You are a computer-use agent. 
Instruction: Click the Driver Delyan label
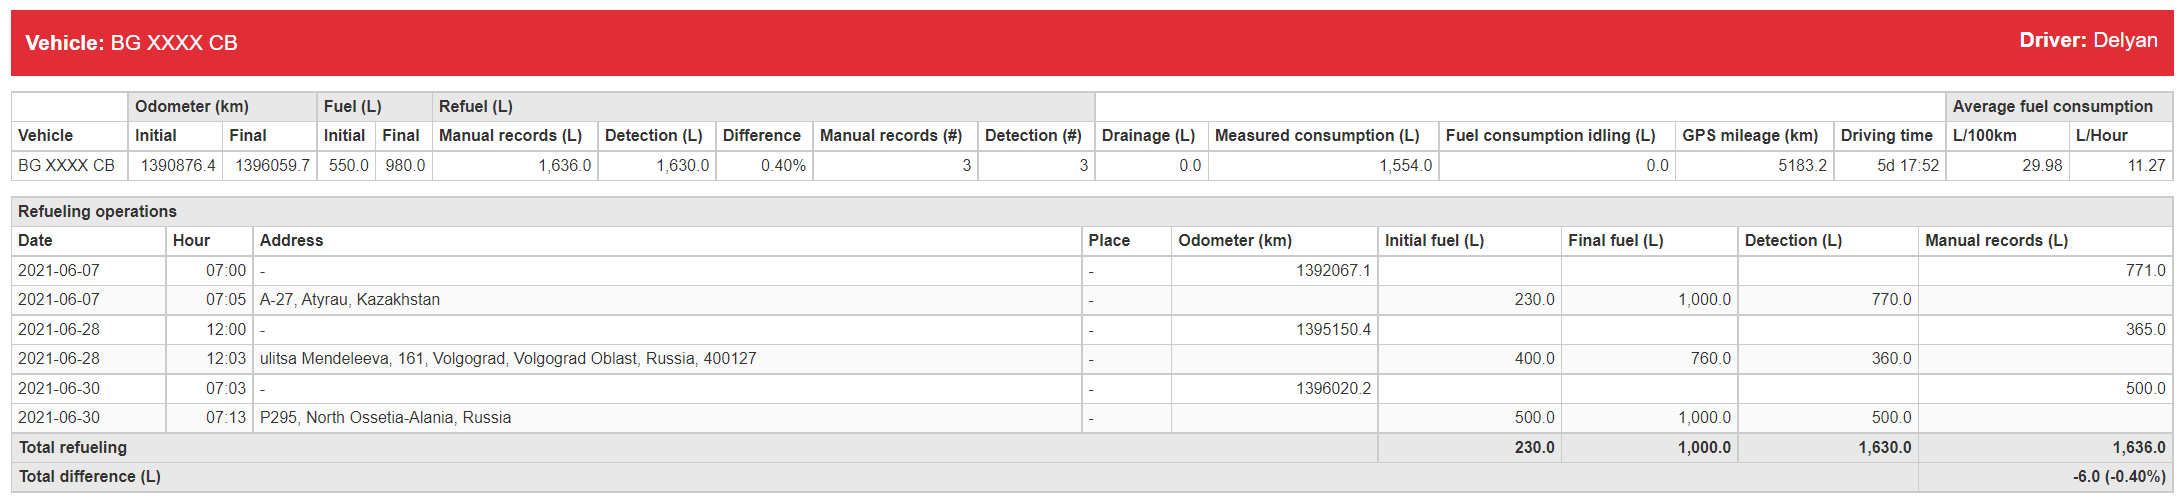click(2088, 40)
